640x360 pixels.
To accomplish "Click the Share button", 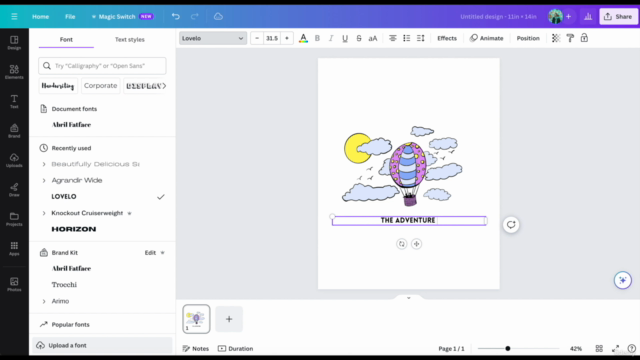I will pyautogui.click(x=618, y=16).
